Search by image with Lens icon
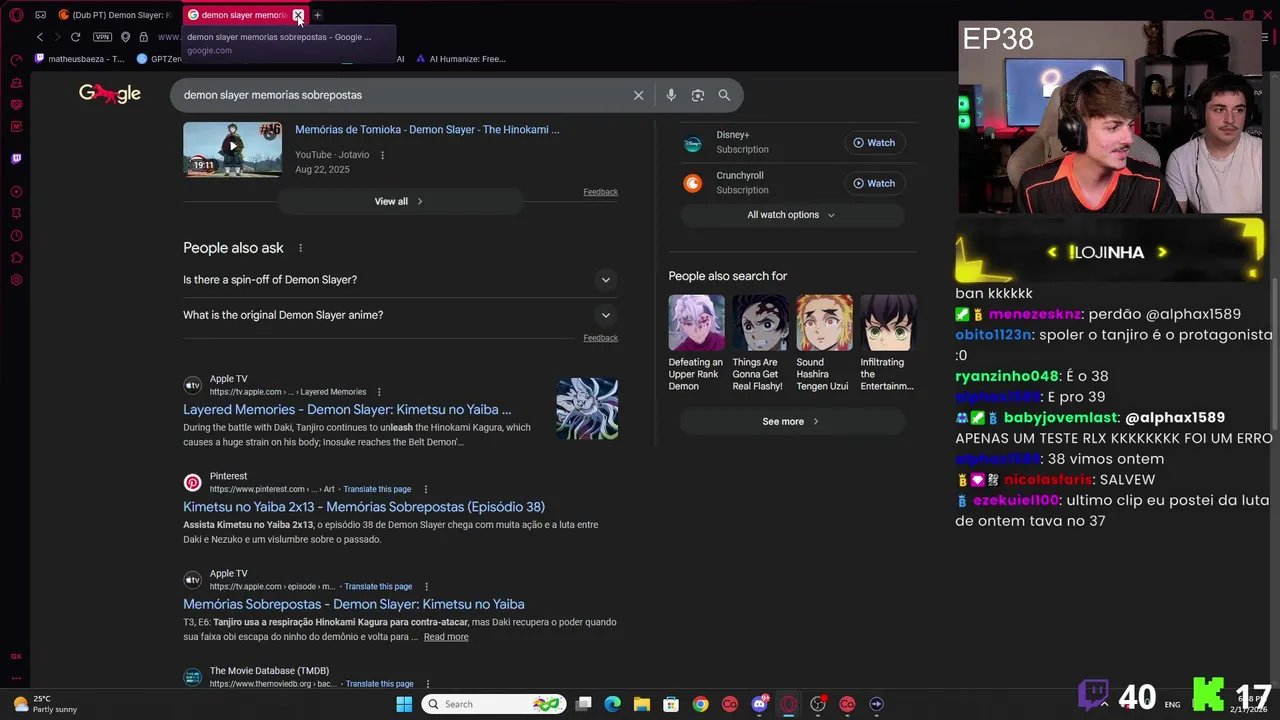 698,95
